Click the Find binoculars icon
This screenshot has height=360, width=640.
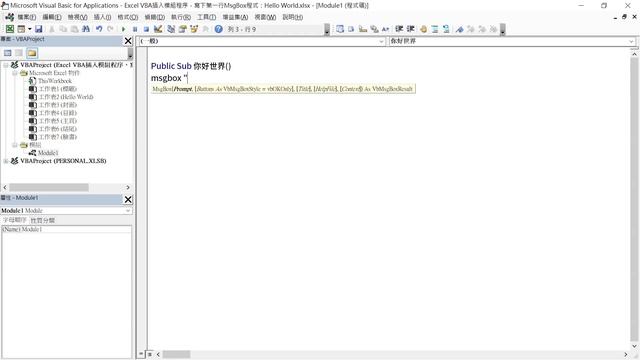point(86,29)
